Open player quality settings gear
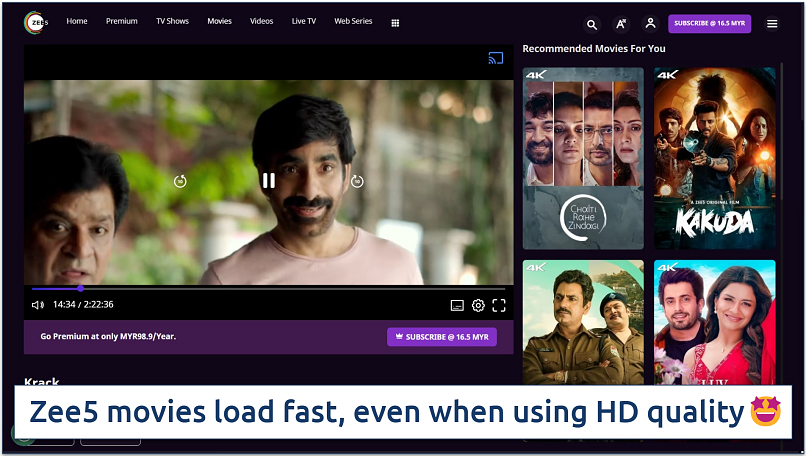Image resolution: width=806 pixels, height=456 pixels. pyautogui.click(x=478, y=305)
